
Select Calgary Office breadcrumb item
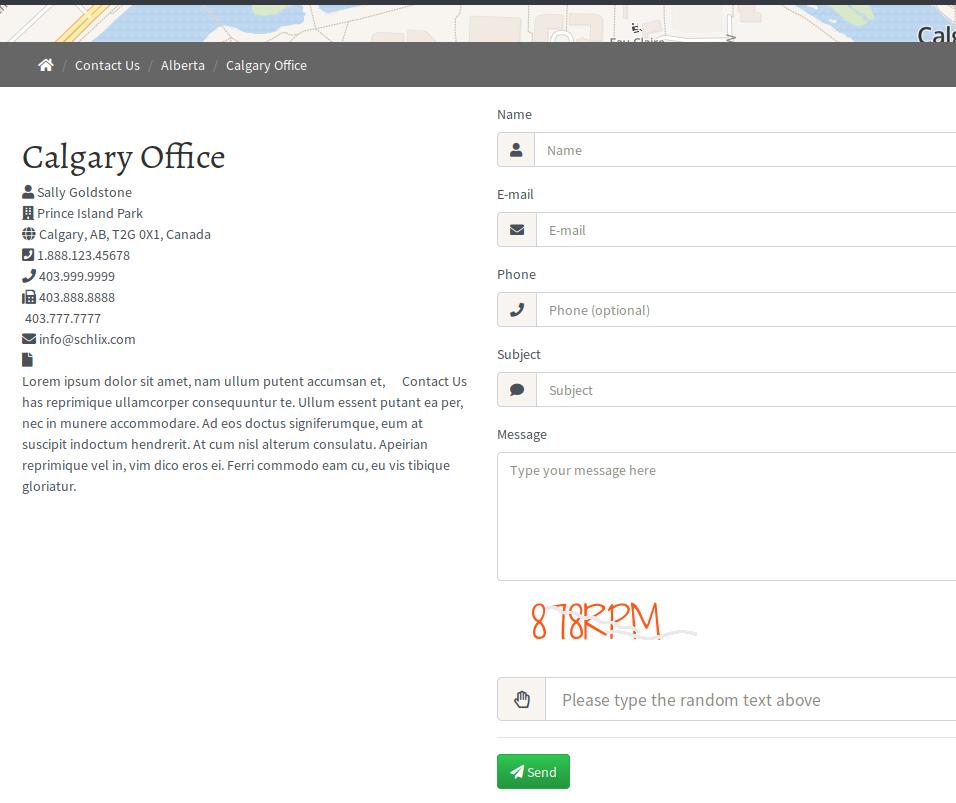tap(266, 65)
